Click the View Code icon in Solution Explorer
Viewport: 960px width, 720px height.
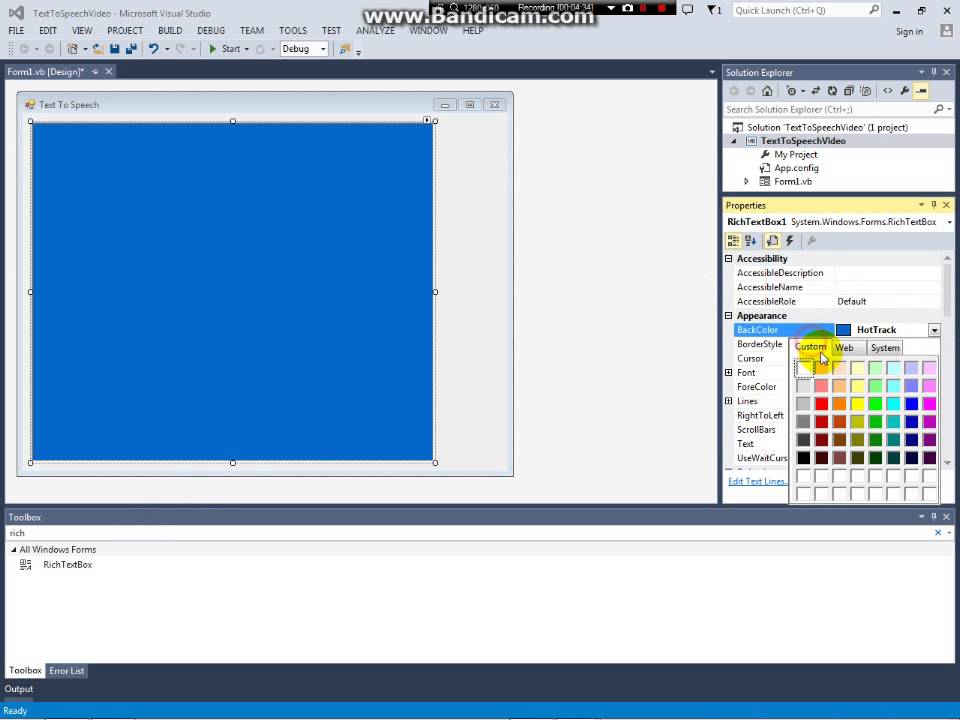coord(888,91)
